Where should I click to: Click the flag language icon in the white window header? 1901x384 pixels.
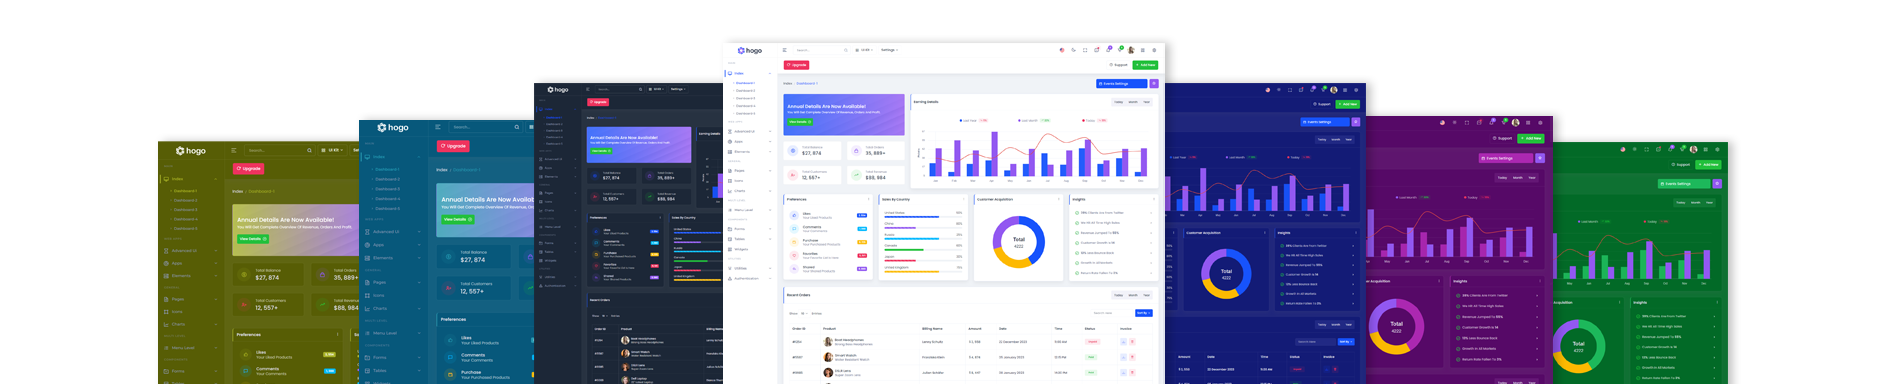click(1061, 50)
